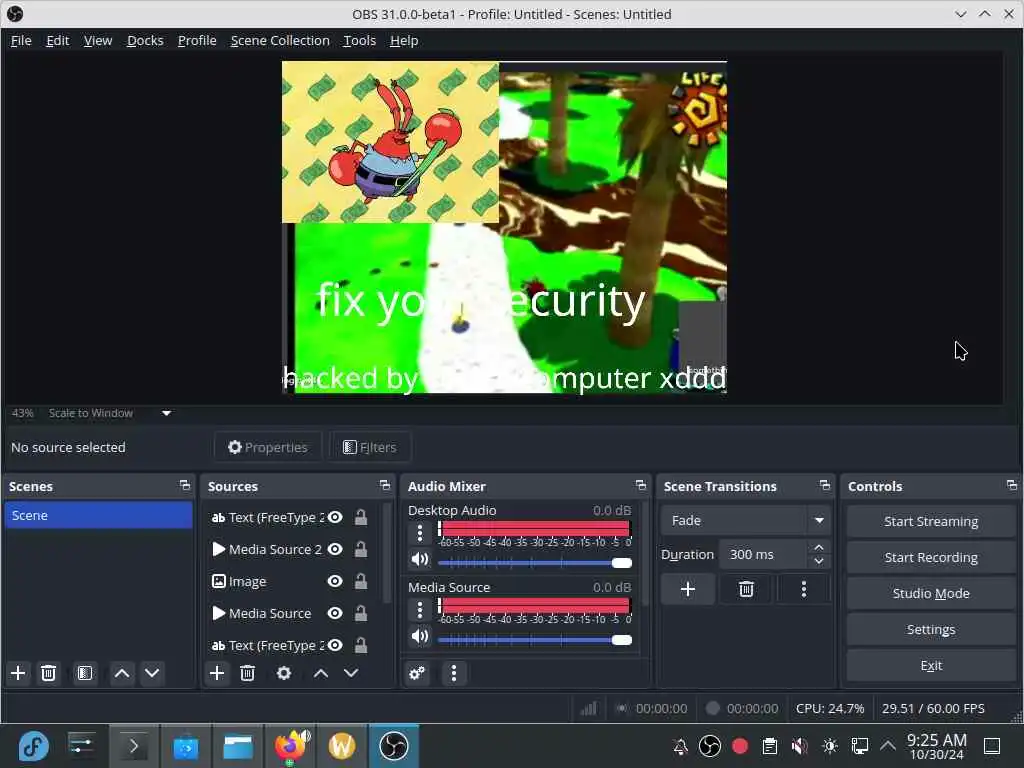Mute Desktop Audio speaker icon
The height and width of the screenshot is (768, 1024).
[x=420, y=560]
